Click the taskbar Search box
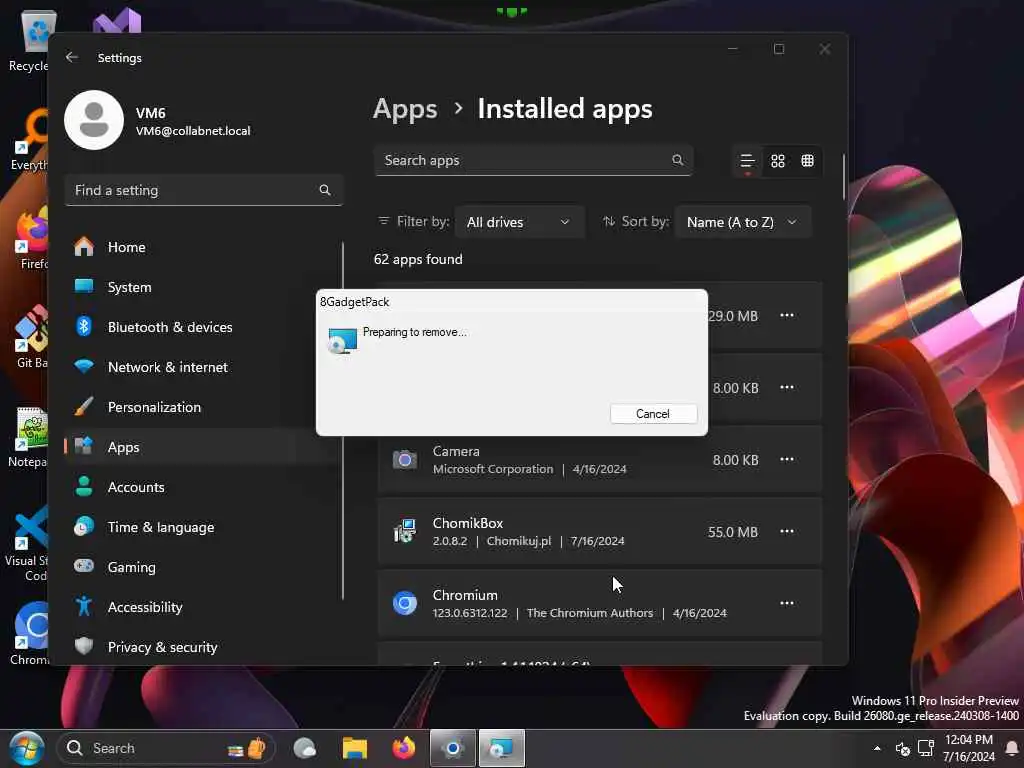 pos(166,748)
